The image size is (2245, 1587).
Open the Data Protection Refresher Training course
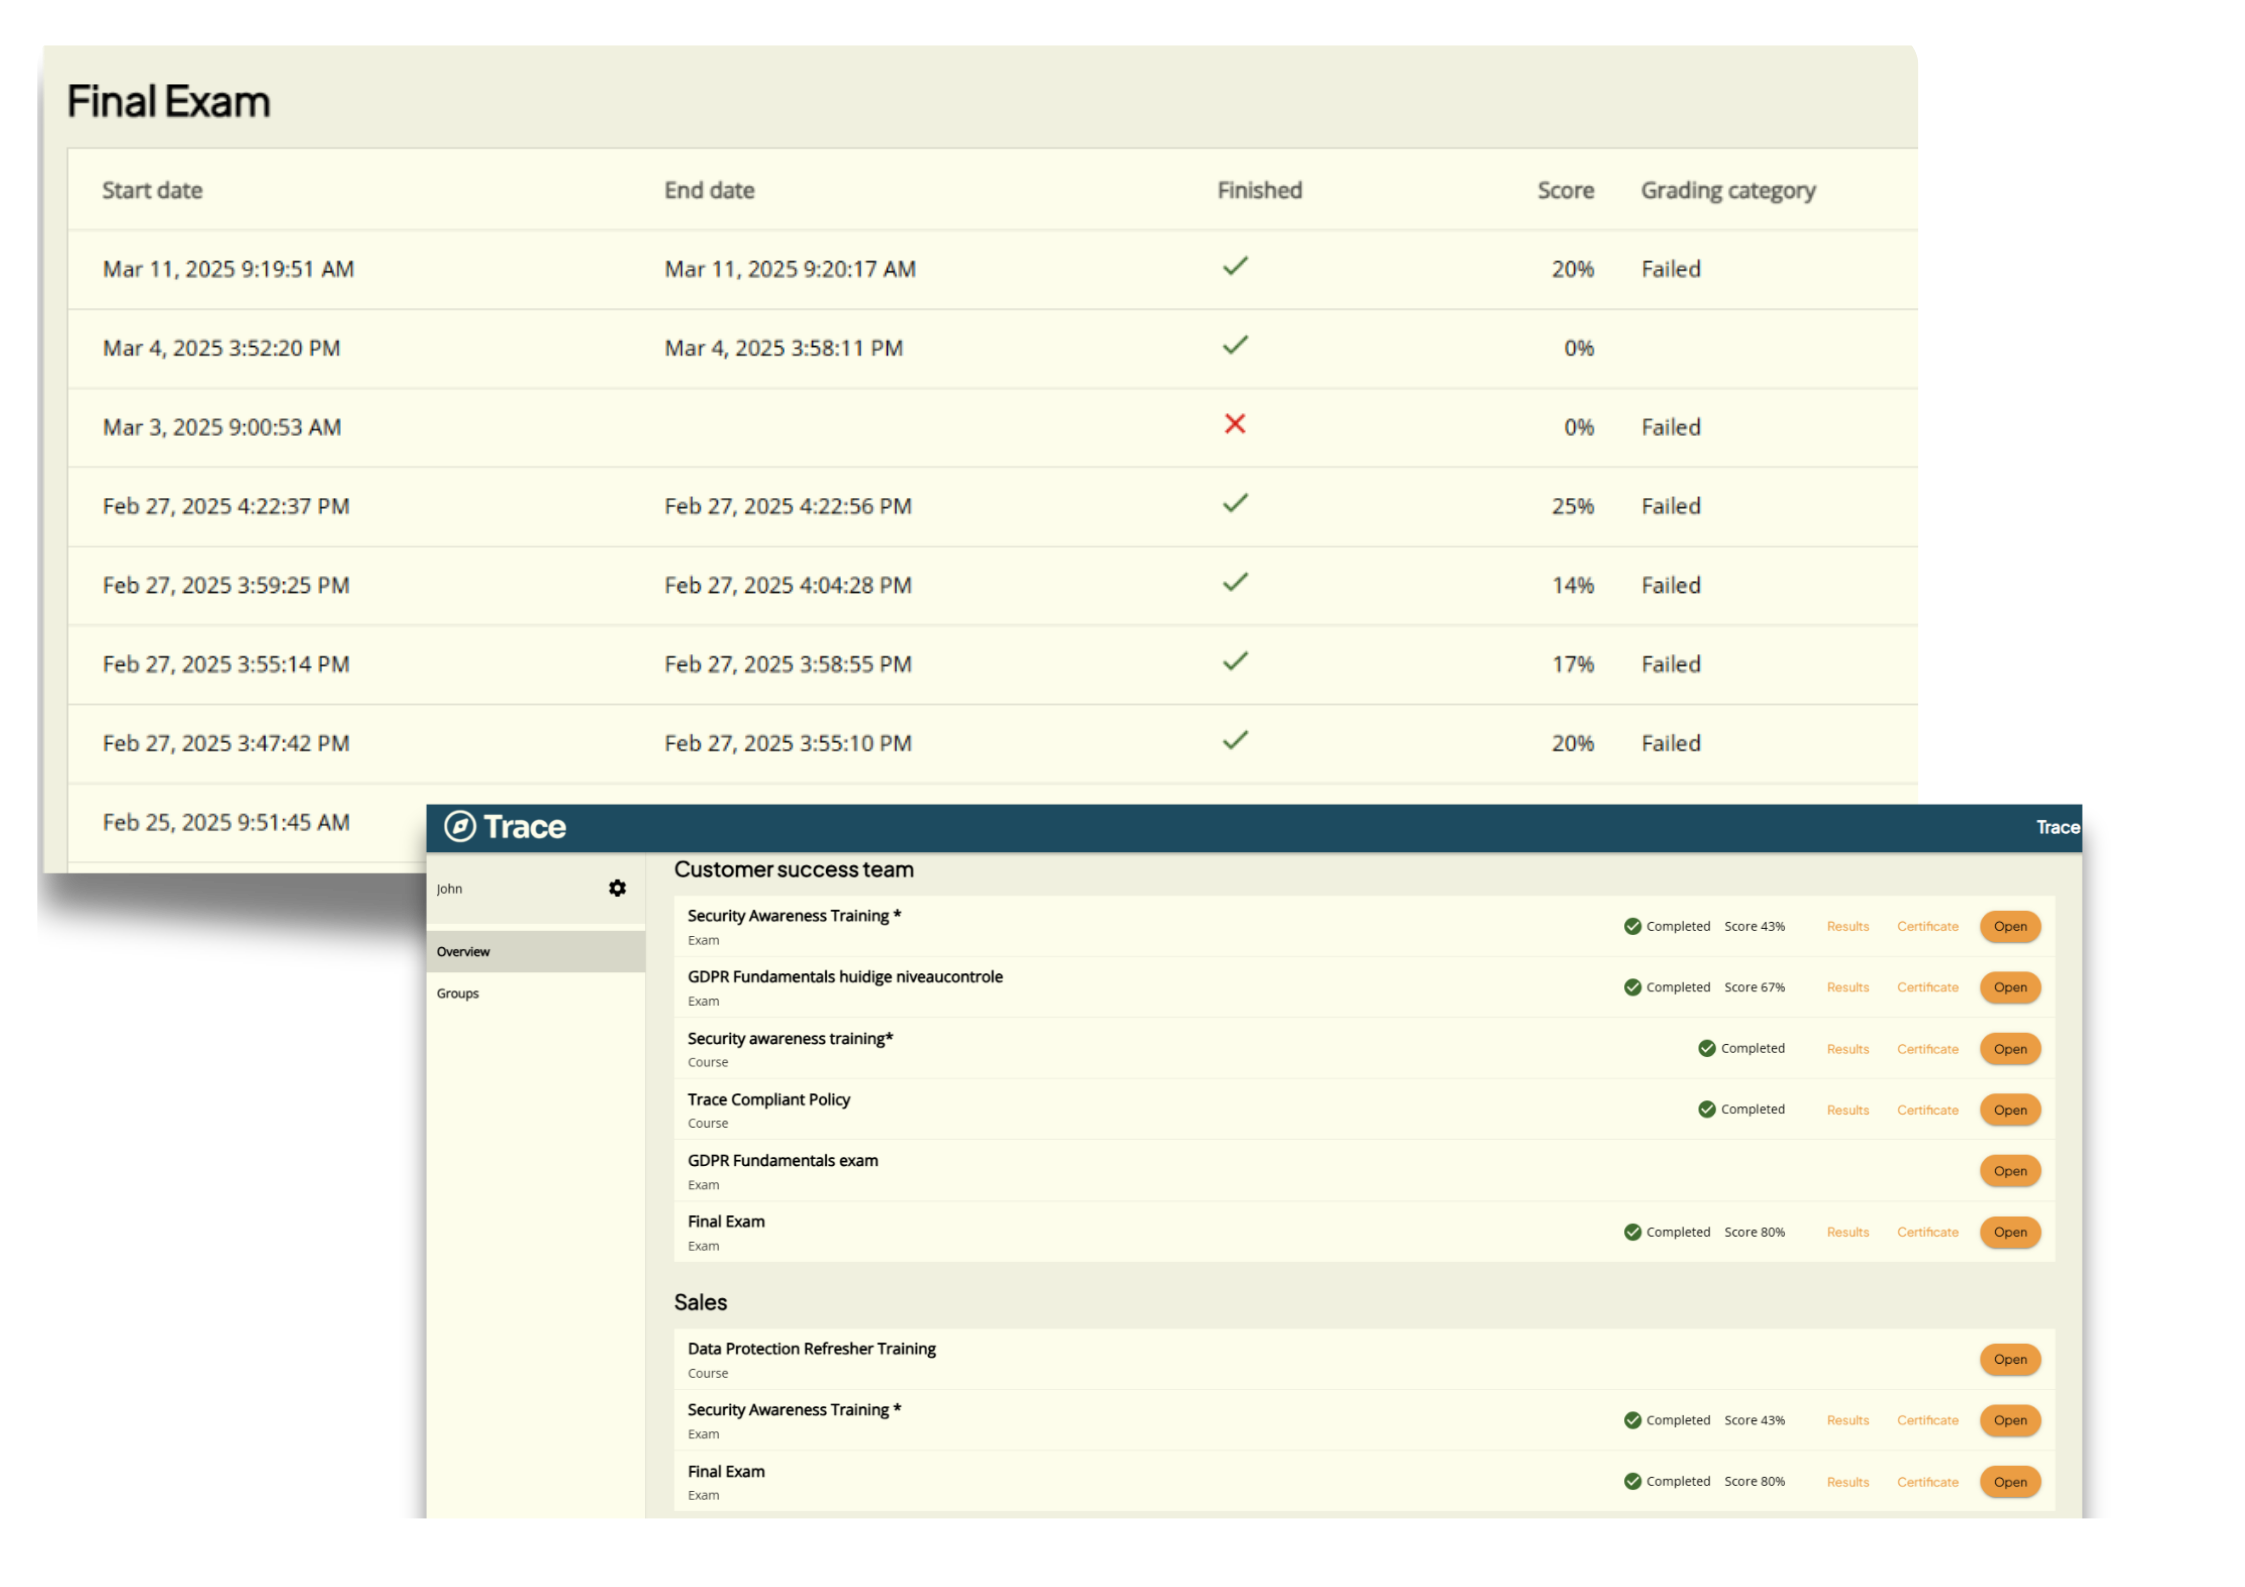[x=2009, y=1359]
